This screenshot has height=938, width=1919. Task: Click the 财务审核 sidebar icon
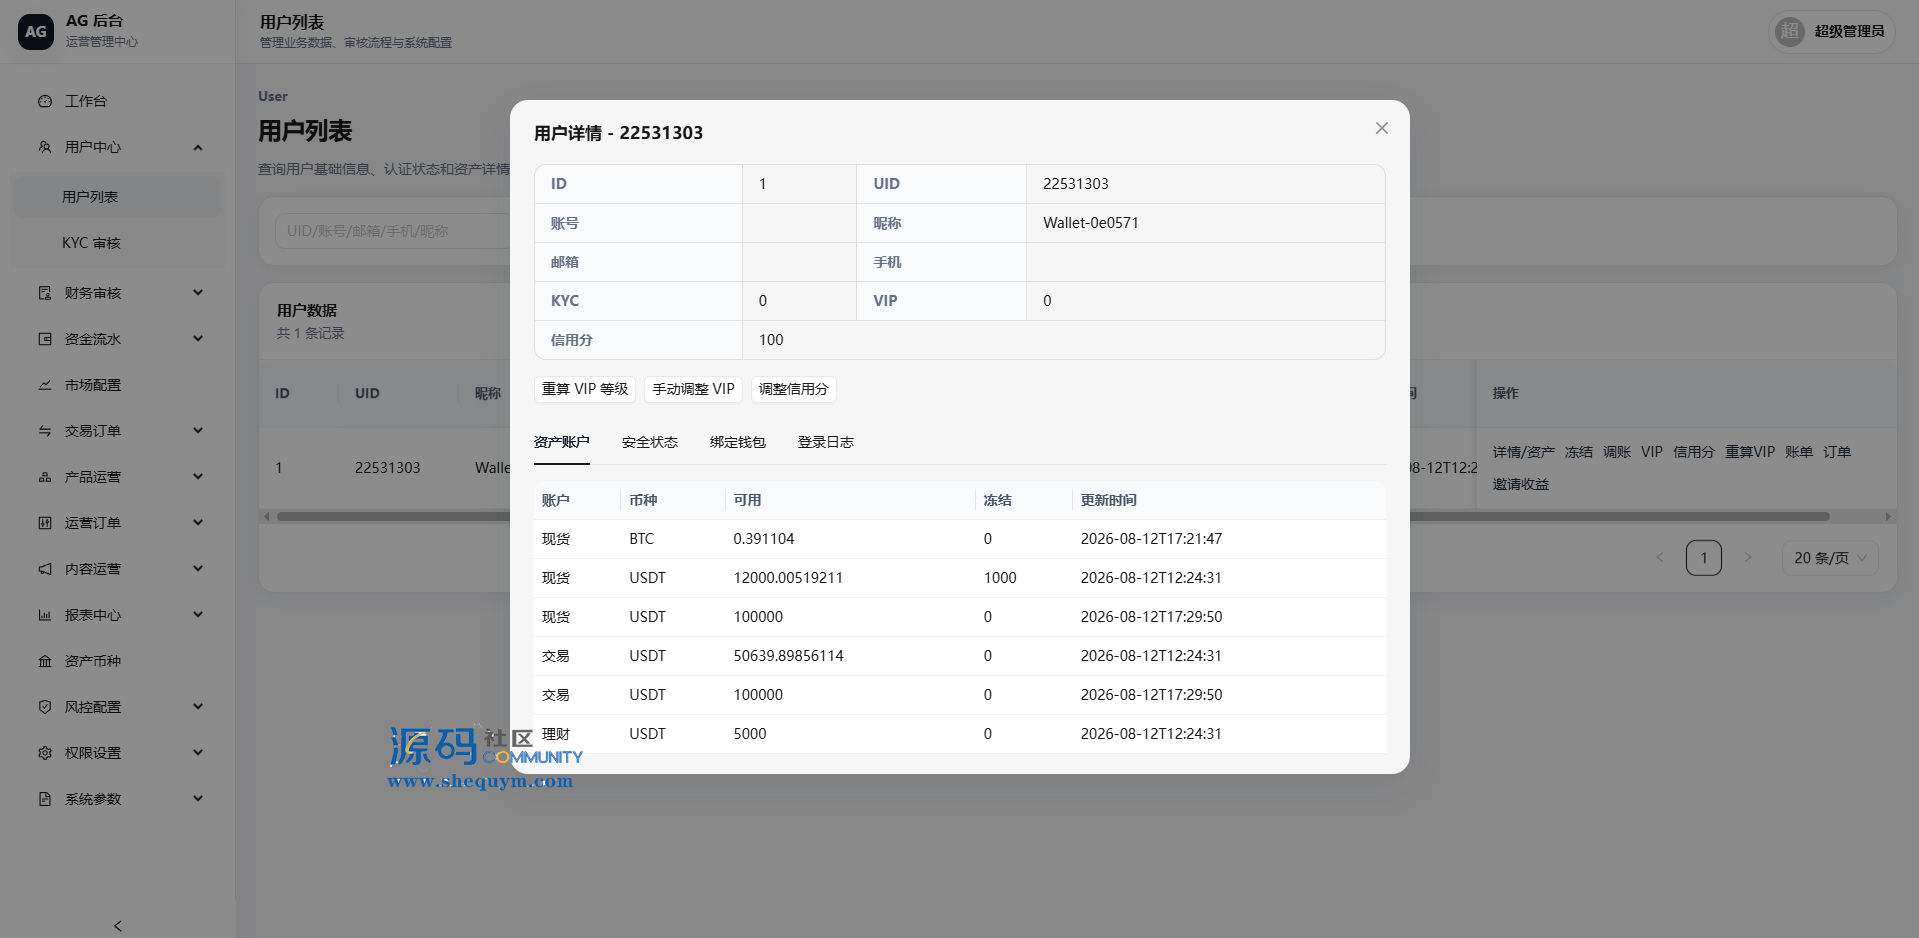[45, 293]
